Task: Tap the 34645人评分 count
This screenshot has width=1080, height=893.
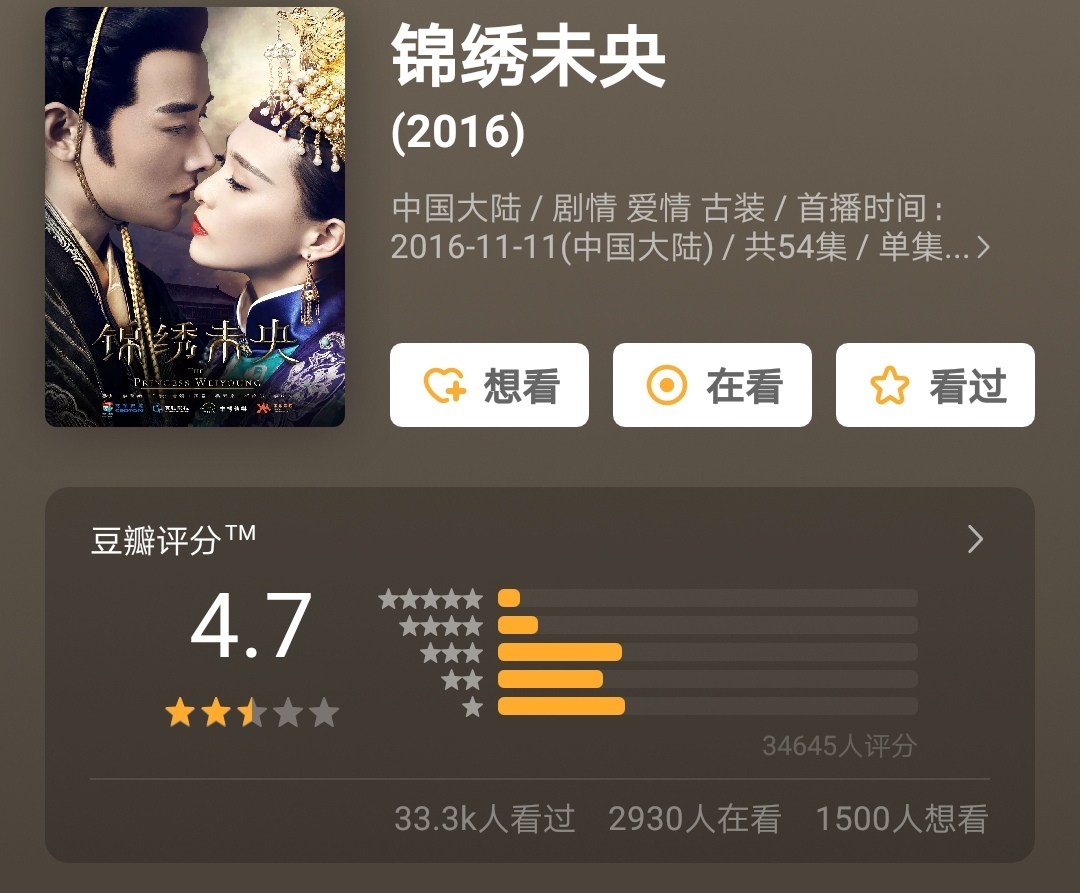Action: 839,746
